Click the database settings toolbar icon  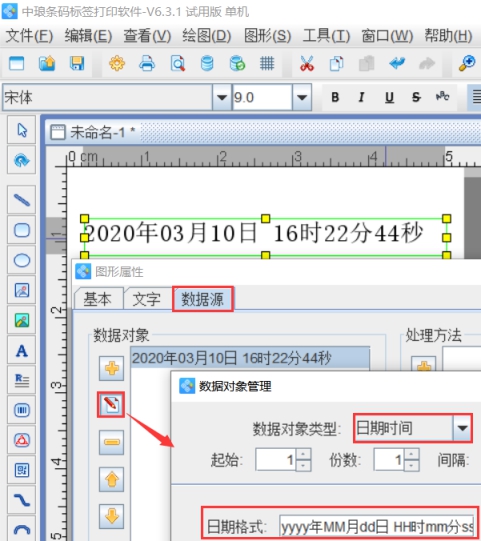coord(207,63)
